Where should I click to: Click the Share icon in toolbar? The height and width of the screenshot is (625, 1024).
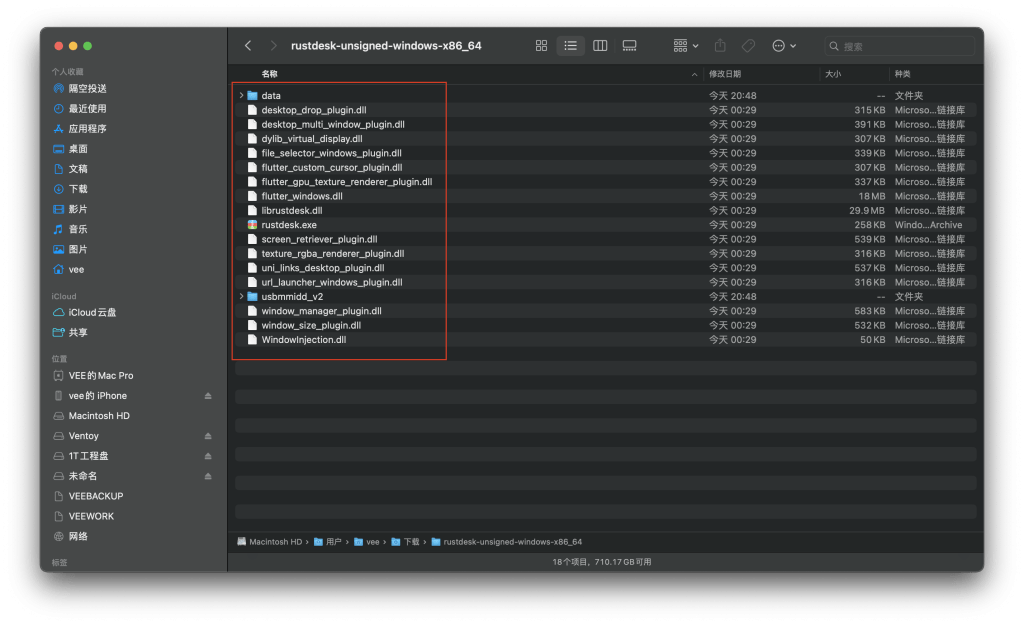pos(720,46)
